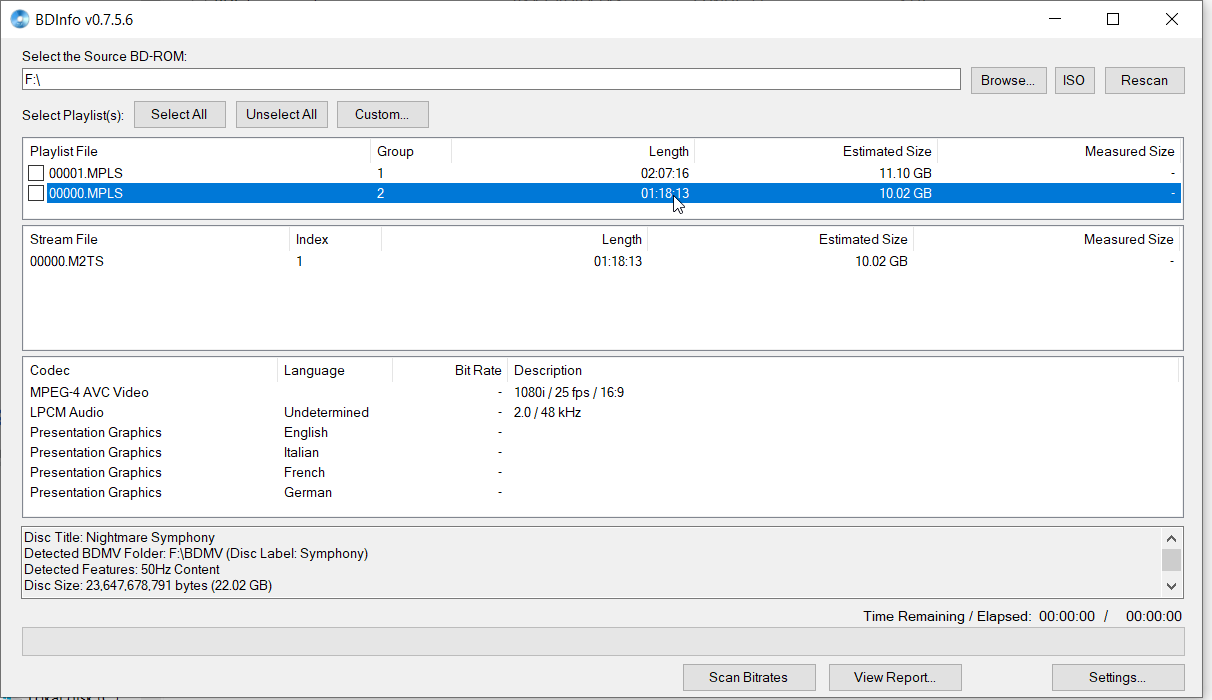Click the Detected Features: 50Hz Content line
The image size is (1212, 700).
pyautogui.click(x=122, y=569)
